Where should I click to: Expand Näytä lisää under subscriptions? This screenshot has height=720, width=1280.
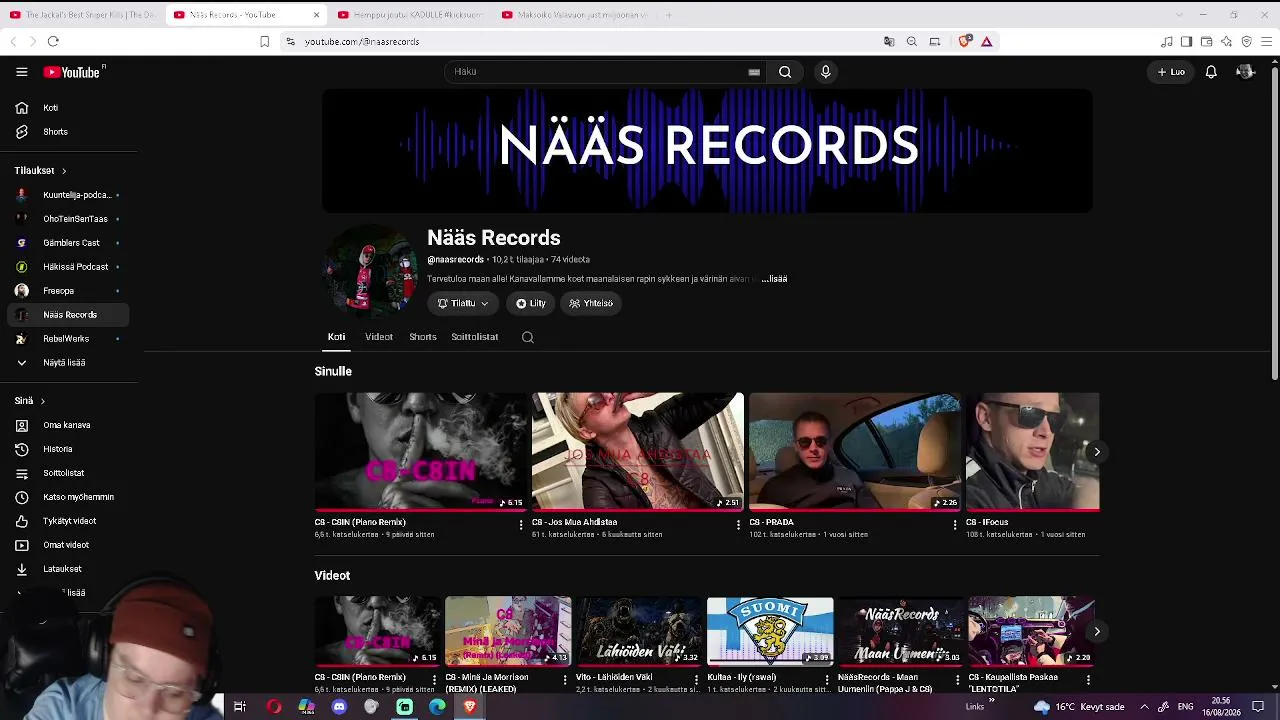(x=68, y=363)
